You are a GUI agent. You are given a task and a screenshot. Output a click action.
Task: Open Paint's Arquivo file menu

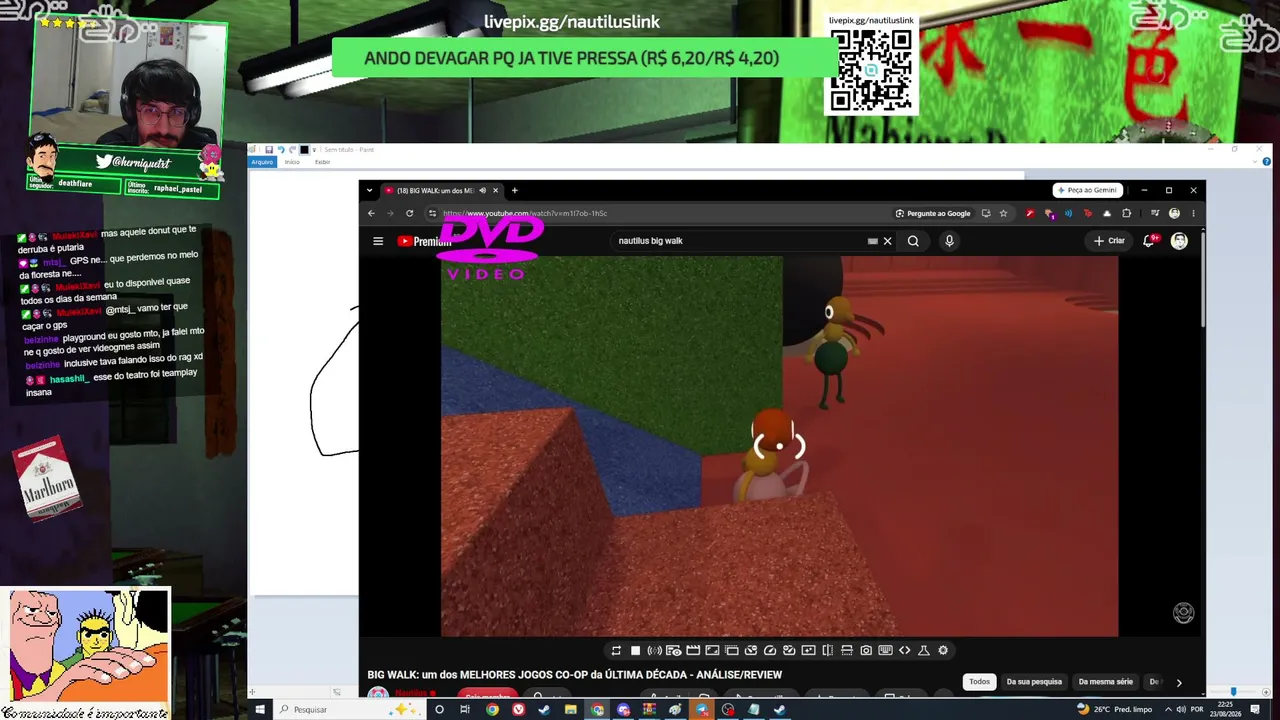point(262,162)
